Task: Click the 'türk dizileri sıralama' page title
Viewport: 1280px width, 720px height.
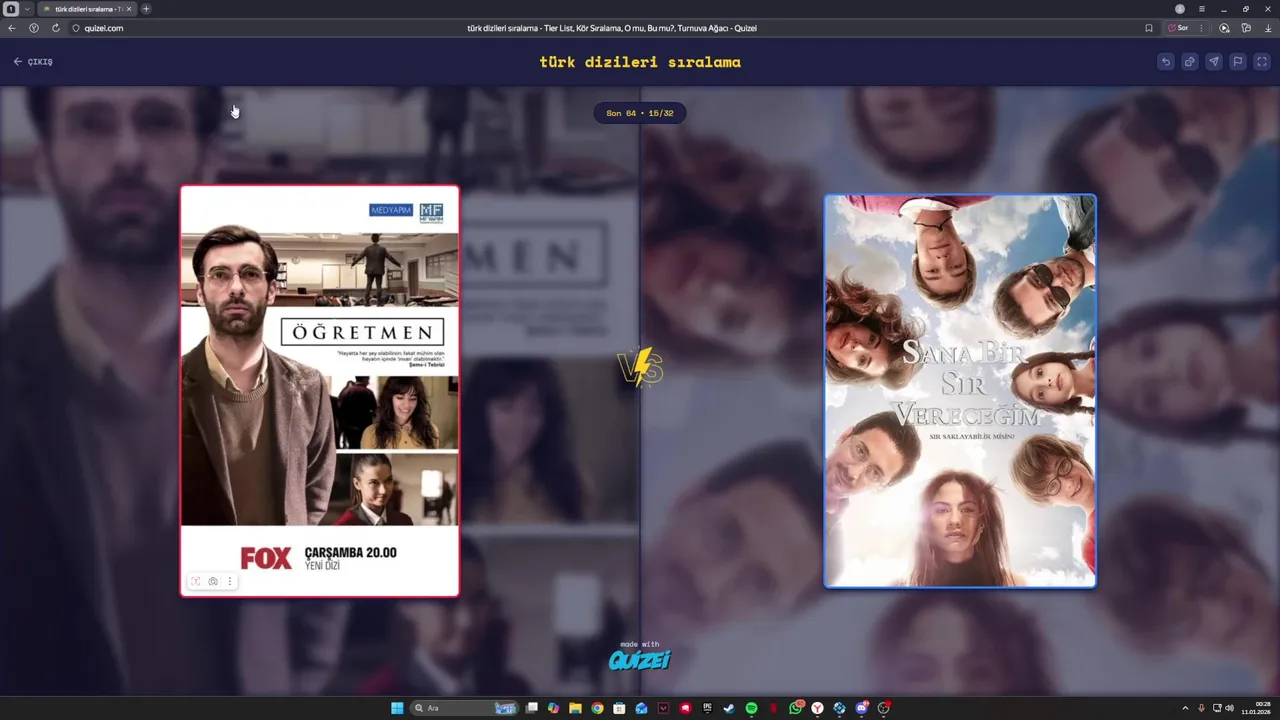Action: pyautogui.click(x=640, y=62)
